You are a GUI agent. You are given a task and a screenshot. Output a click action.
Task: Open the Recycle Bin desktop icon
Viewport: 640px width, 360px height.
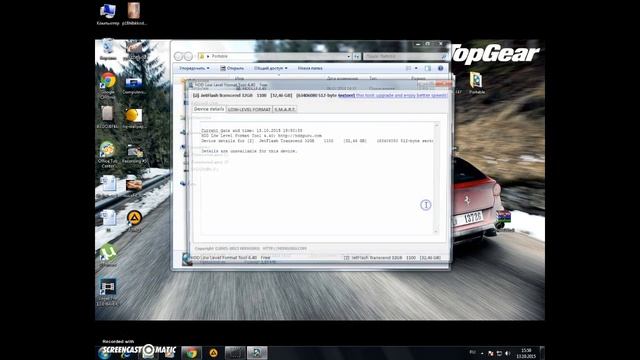click(x=108, y=49)
